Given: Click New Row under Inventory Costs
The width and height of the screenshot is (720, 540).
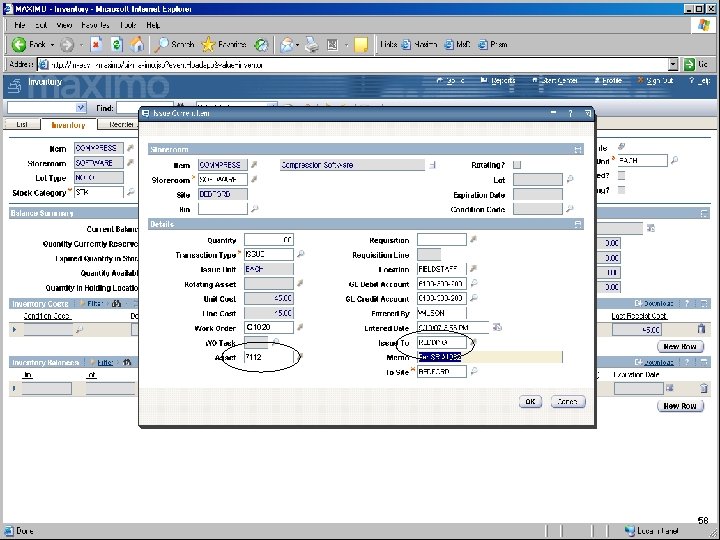Looking at the screenshot, I should pyautogui.click(x=680, y=347).
